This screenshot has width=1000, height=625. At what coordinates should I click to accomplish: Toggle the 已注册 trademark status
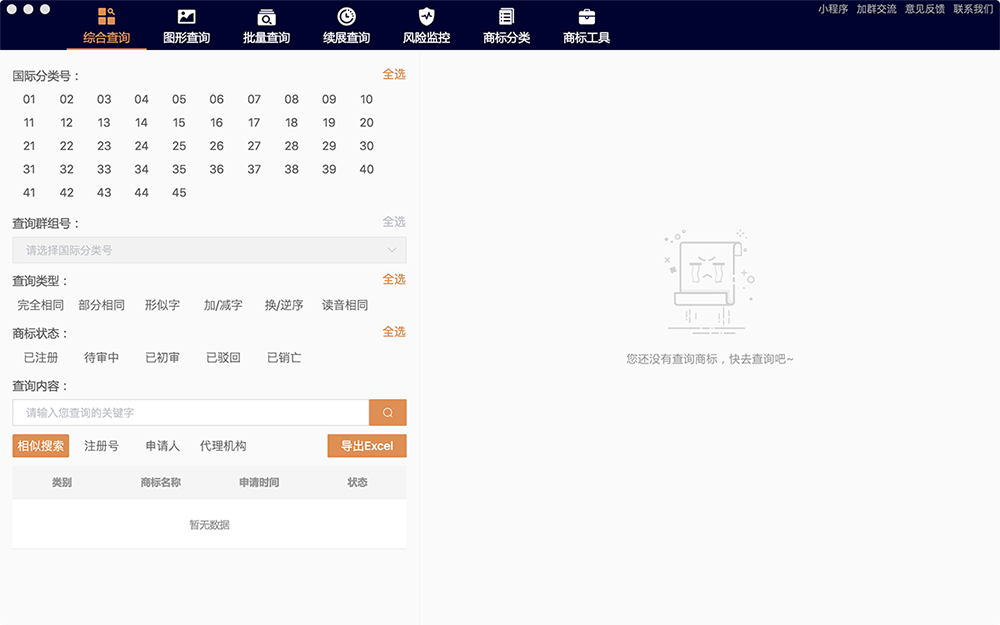(41, 357)
